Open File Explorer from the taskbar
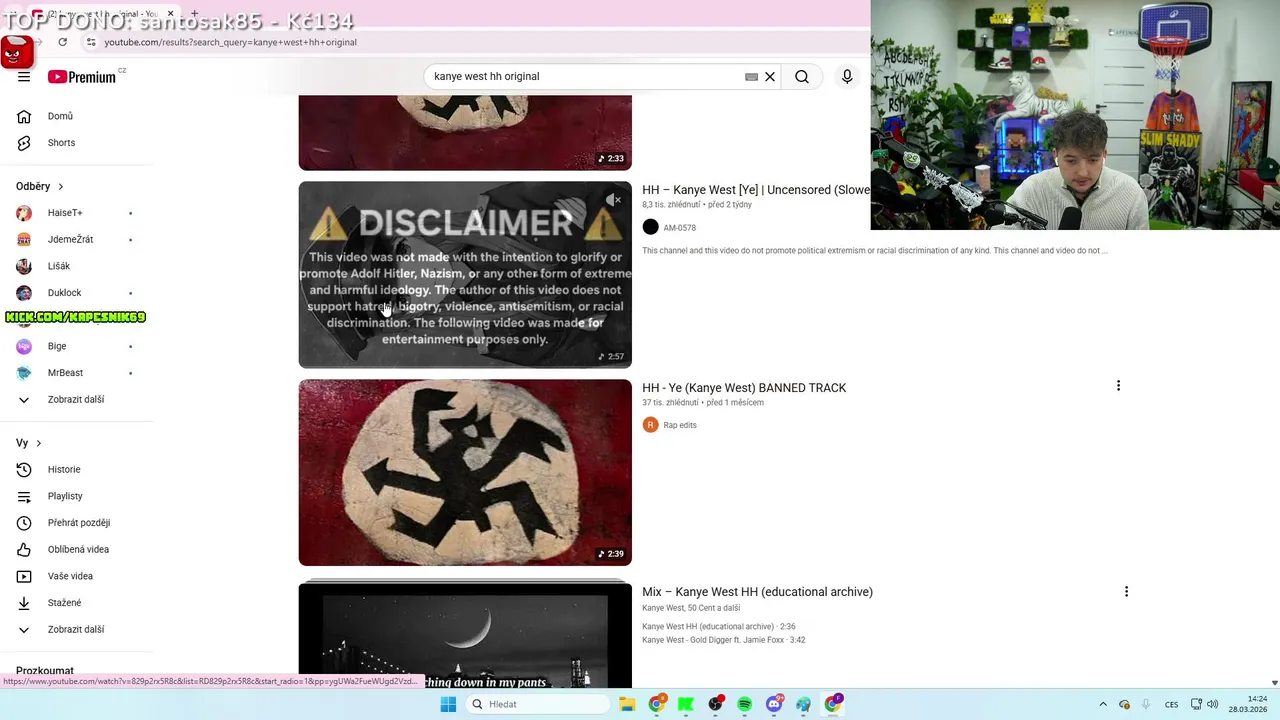The image size is (1280, 720). 627,704
